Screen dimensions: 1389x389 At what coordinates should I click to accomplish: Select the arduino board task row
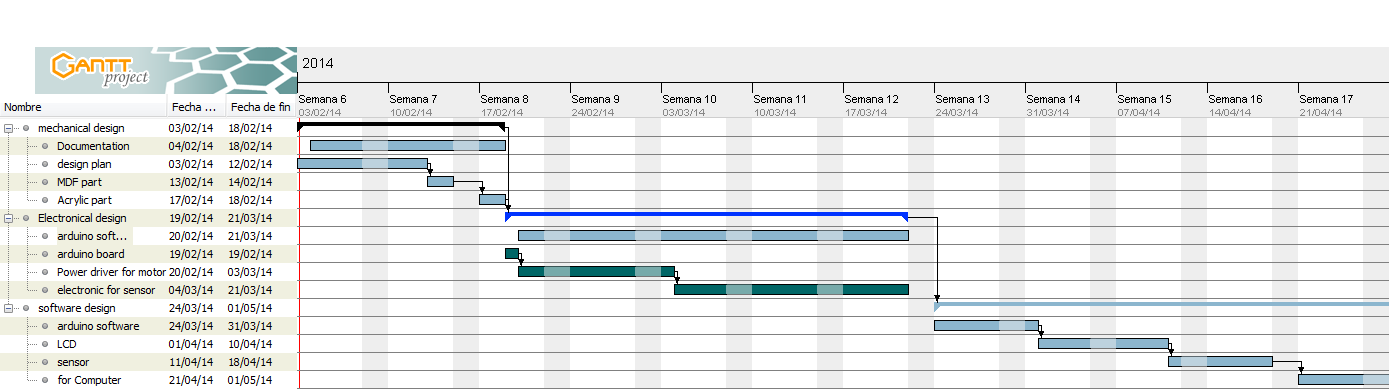click(149, 254)
